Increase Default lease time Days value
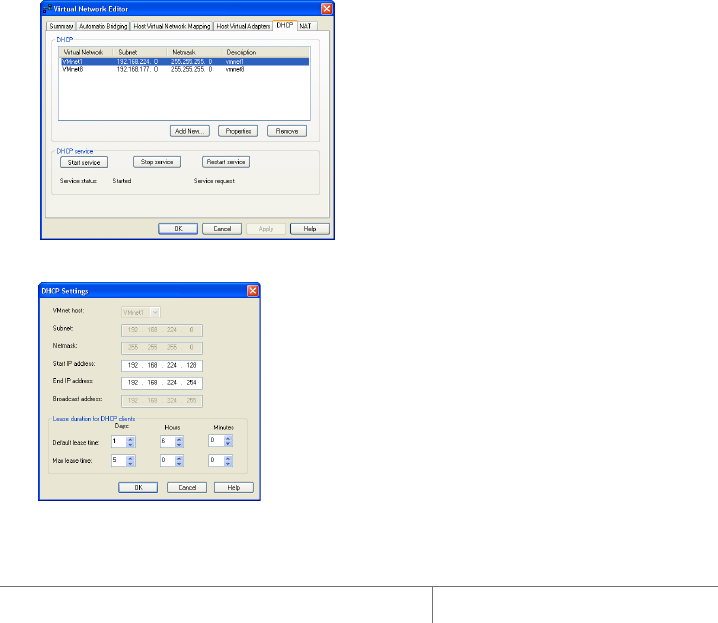Screen dimensions: 718x623 131,439
